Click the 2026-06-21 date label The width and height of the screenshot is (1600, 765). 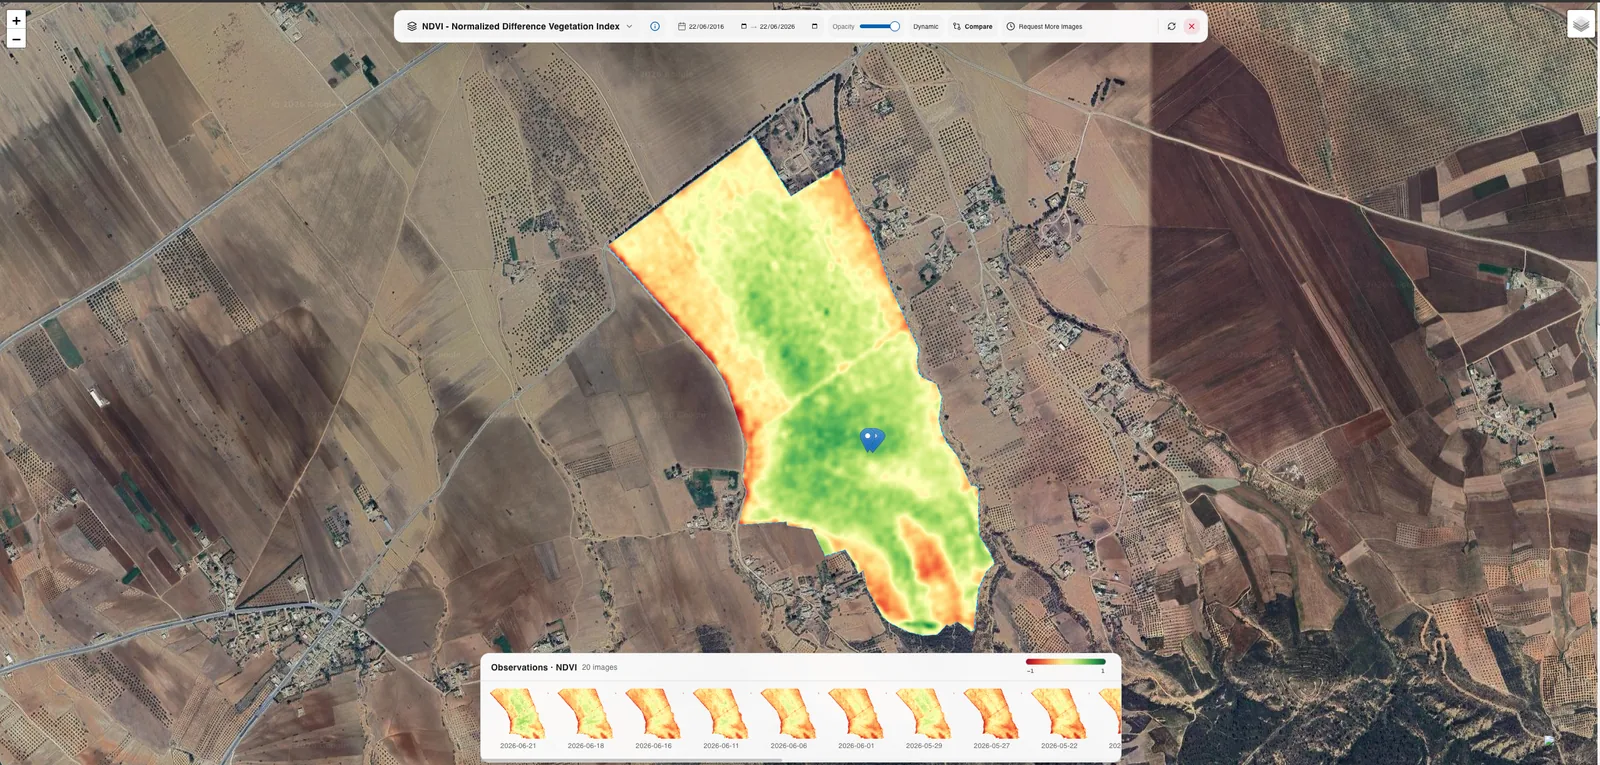(x=518, y=746)
